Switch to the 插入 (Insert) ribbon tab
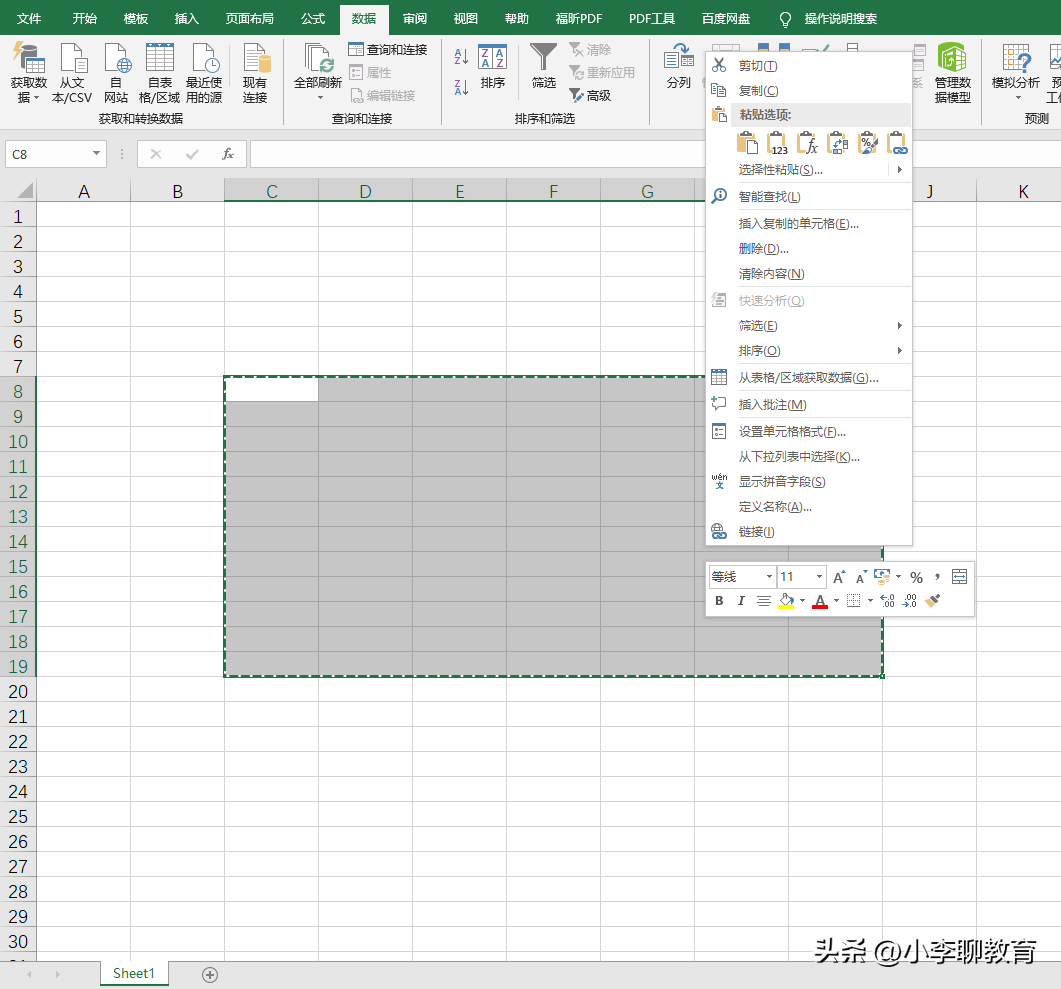 (x=187, y=18)
